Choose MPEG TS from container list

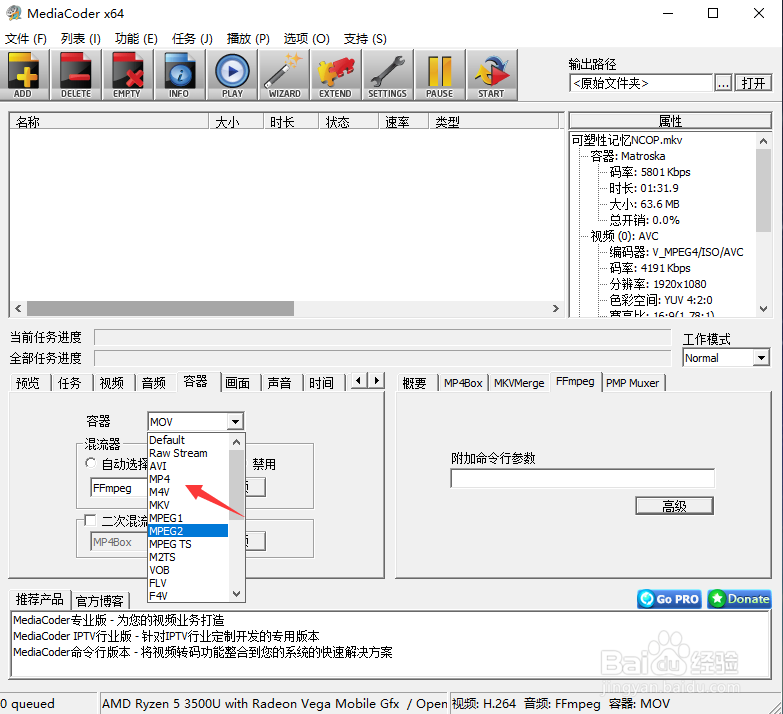tap(188, 544)
